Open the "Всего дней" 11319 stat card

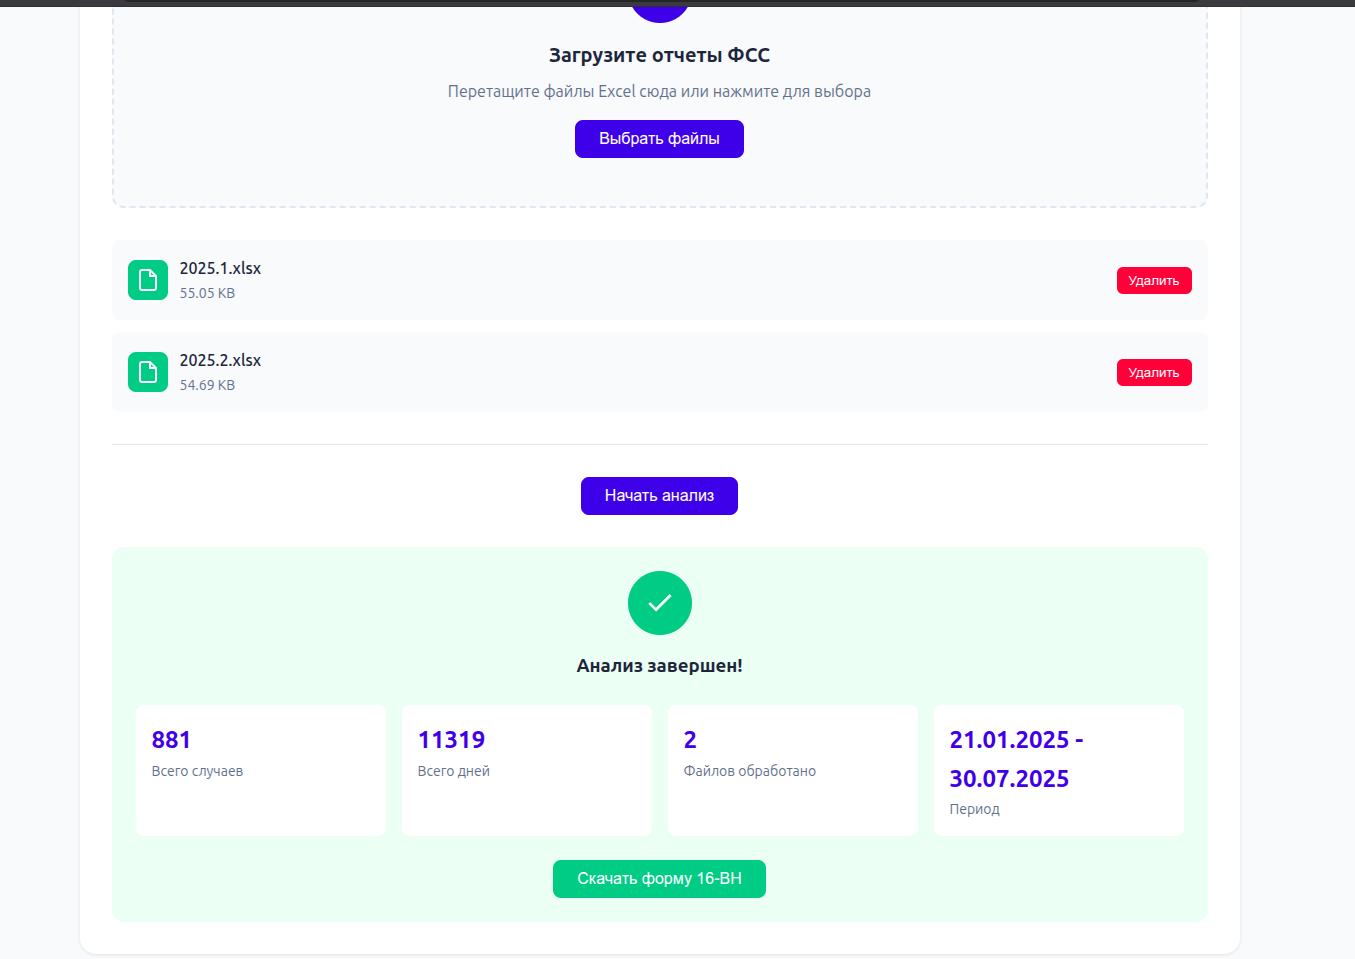[526, 770]
